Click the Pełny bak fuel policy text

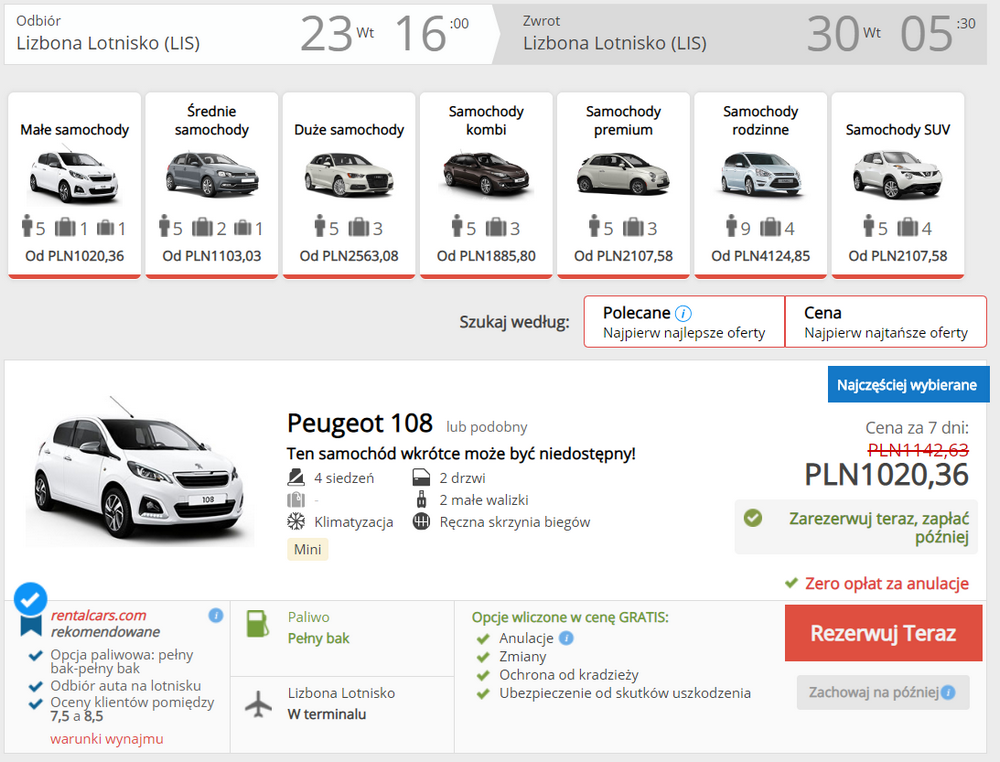tap(318, 638)
